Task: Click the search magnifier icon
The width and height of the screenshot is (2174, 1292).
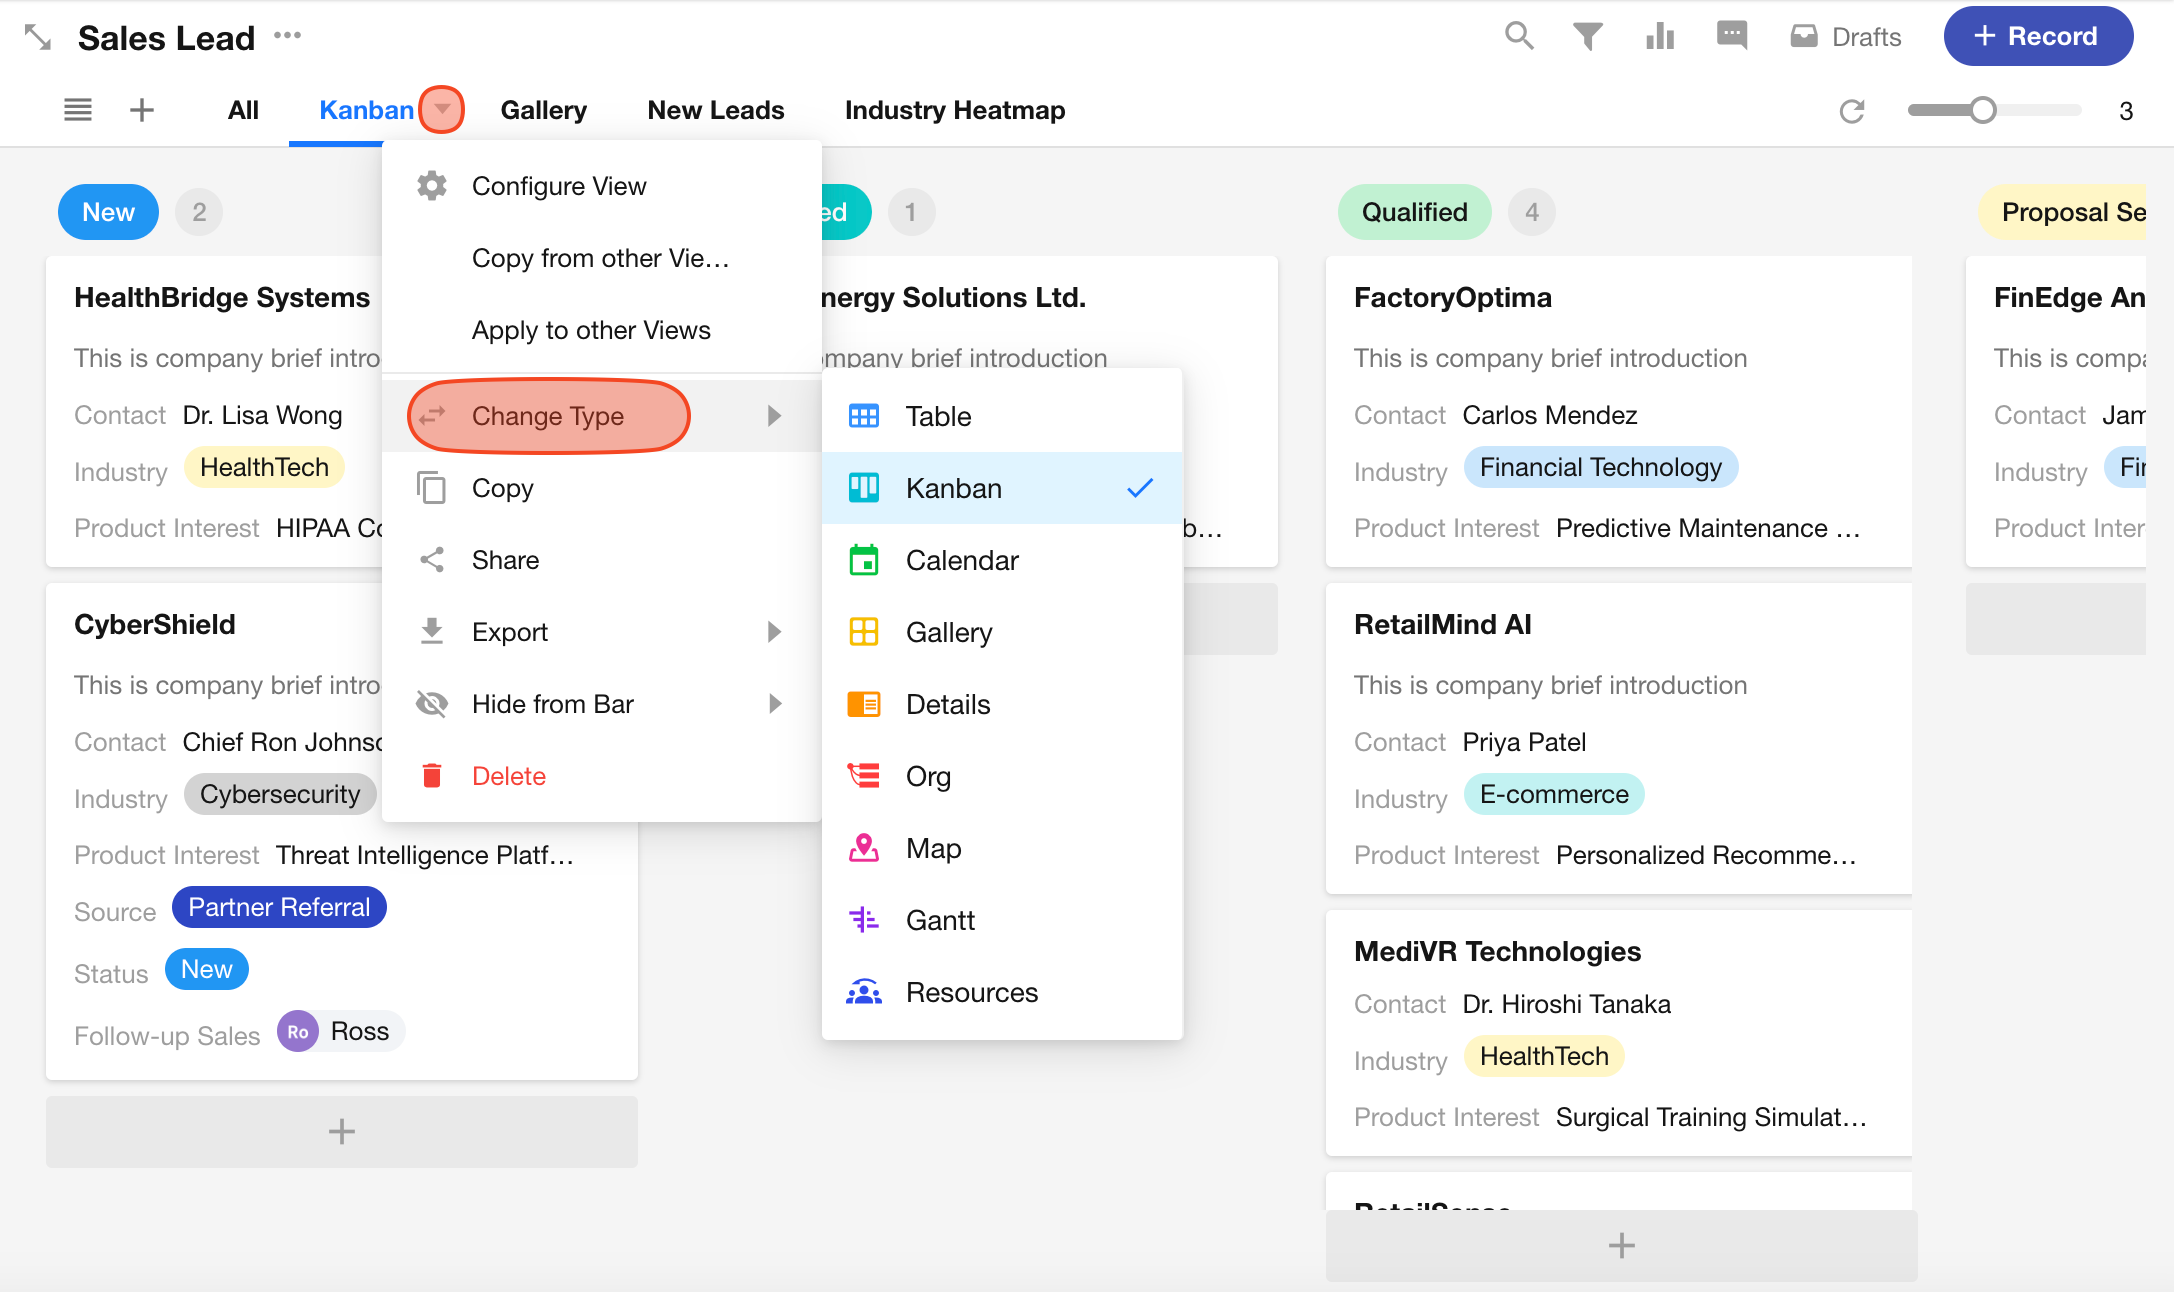Action: click(x=1519, y=36)
